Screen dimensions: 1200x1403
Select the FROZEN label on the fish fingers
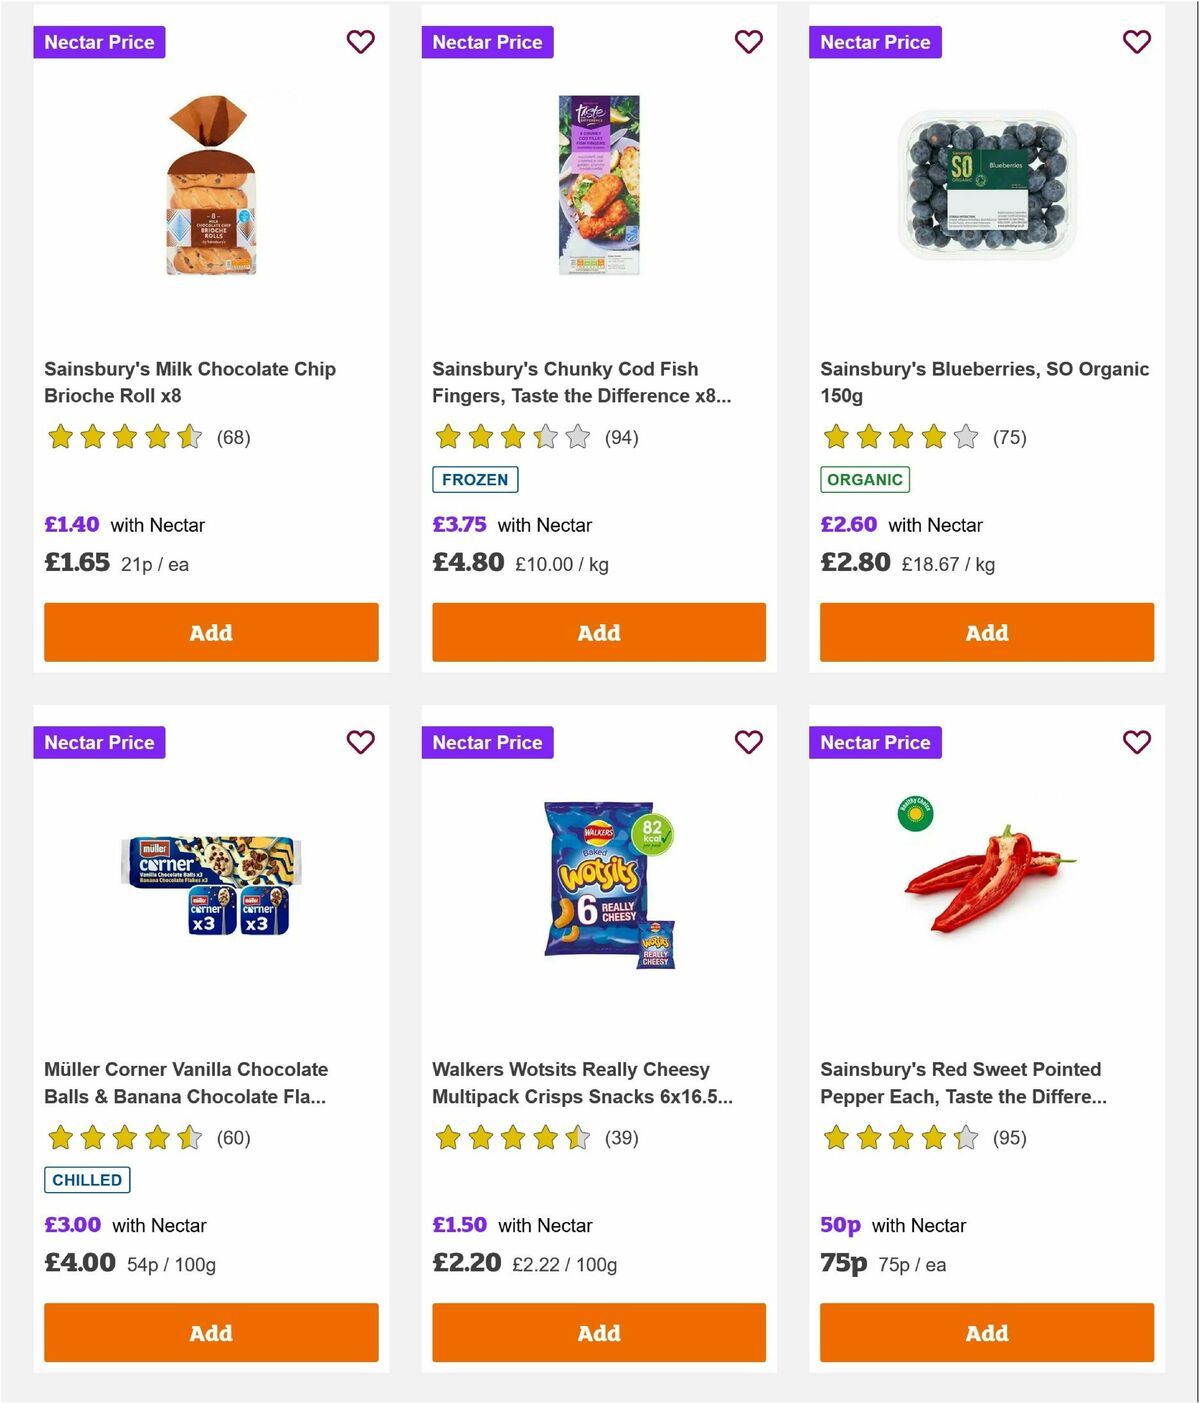[475, 480]
